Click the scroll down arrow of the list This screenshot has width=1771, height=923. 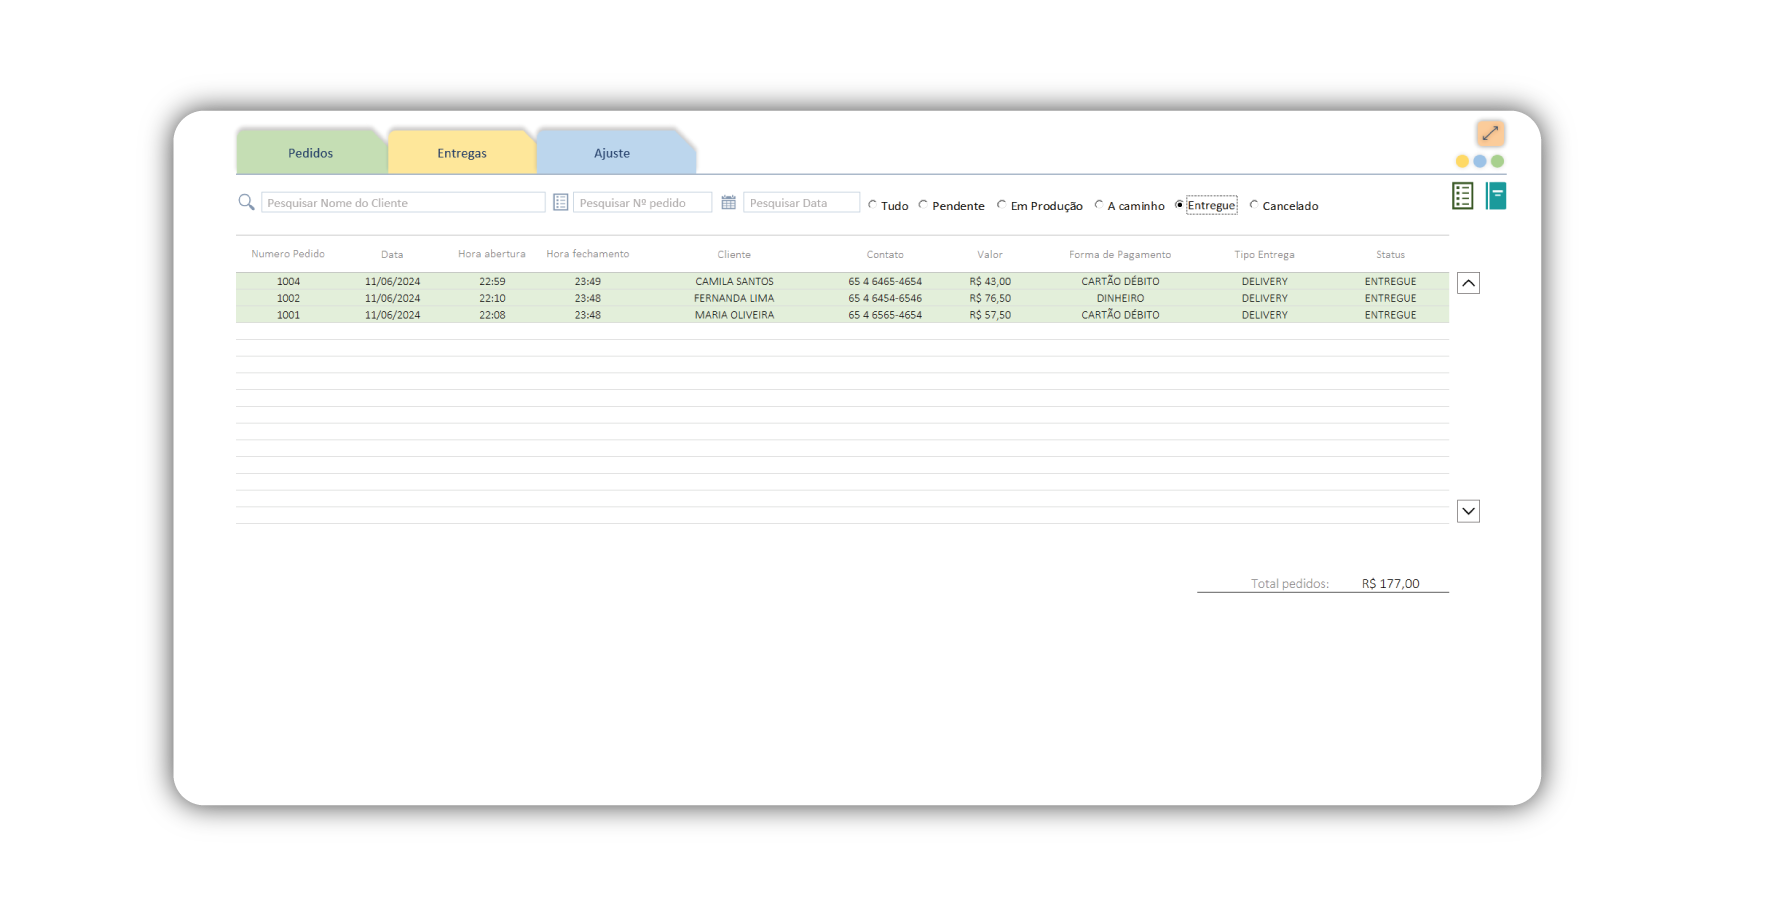[x=1468, y=511]
